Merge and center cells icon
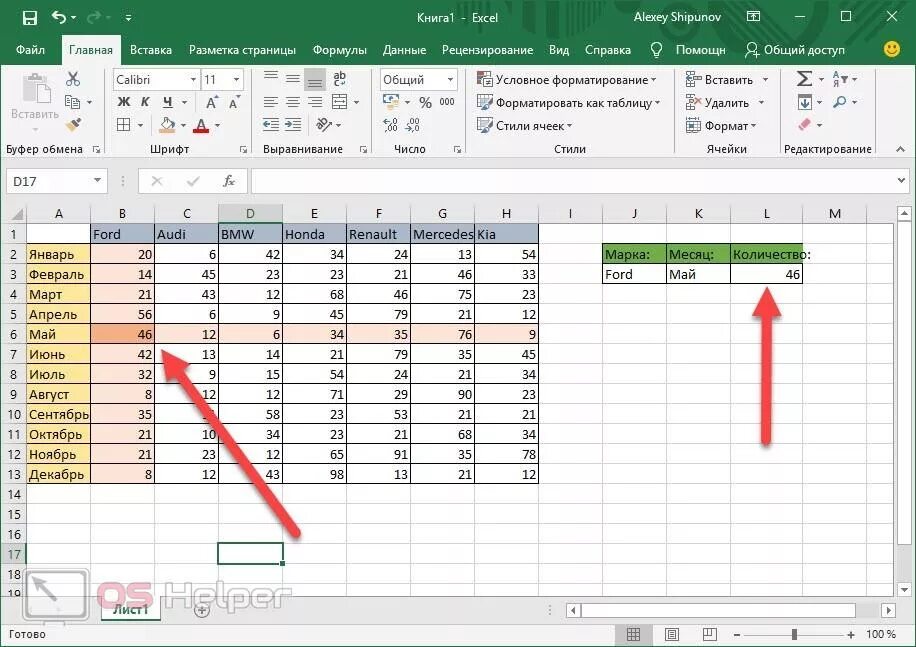Viewport: 916px width, 647px height. click(339, 102)
